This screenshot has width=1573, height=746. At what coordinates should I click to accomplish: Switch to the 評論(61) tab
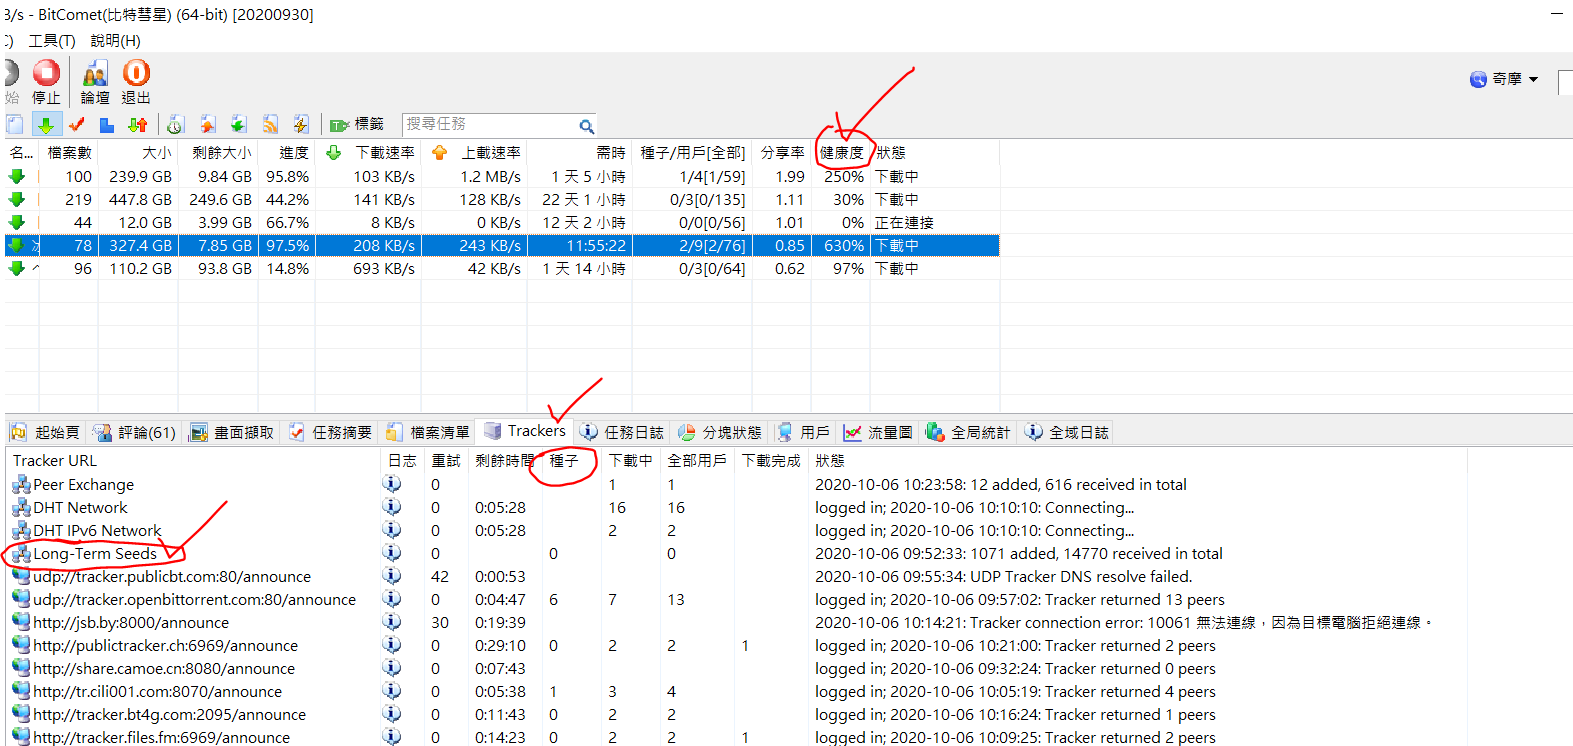(134, 432)
